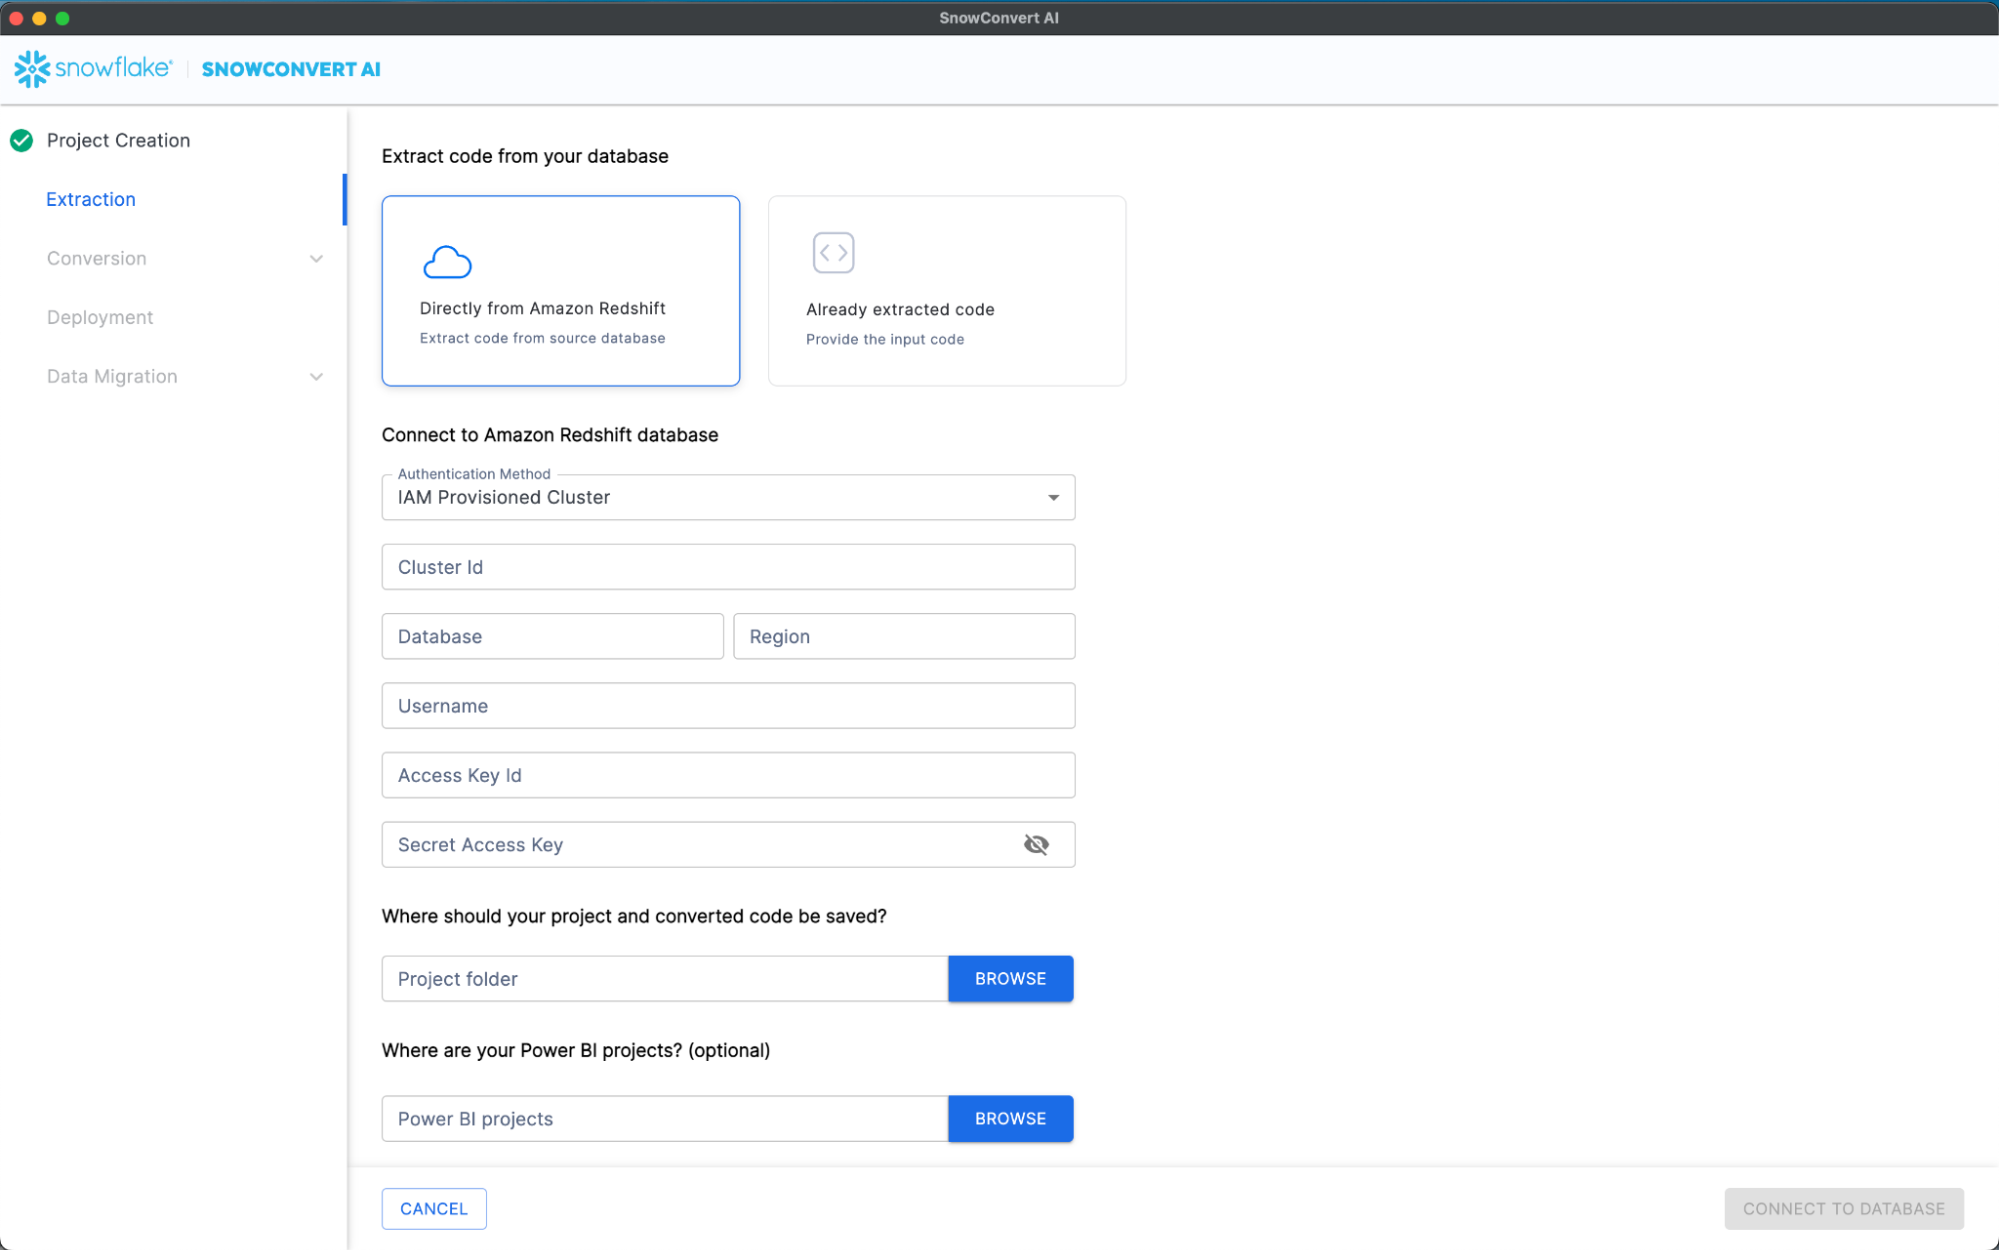
Task: Click Connect to Database button
Action: tap(1843, 1209)
